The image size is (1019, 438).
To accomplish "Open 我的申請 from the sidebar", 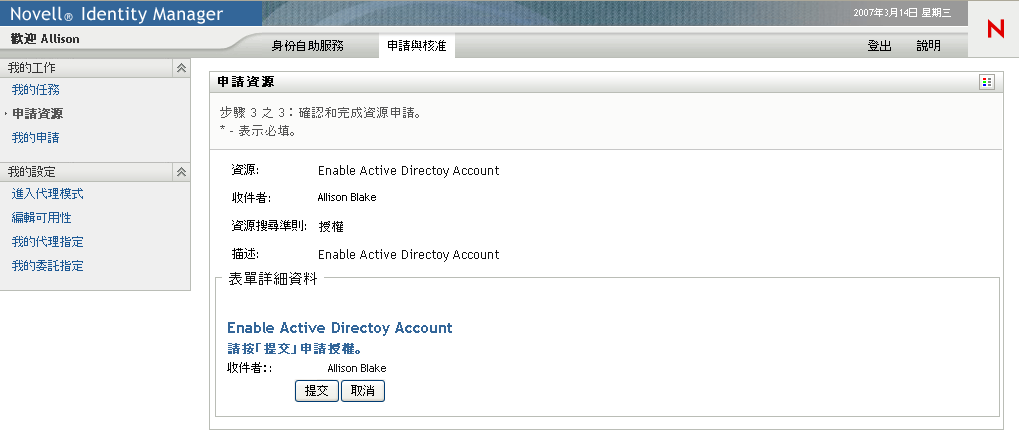I will tap(35, 138).
